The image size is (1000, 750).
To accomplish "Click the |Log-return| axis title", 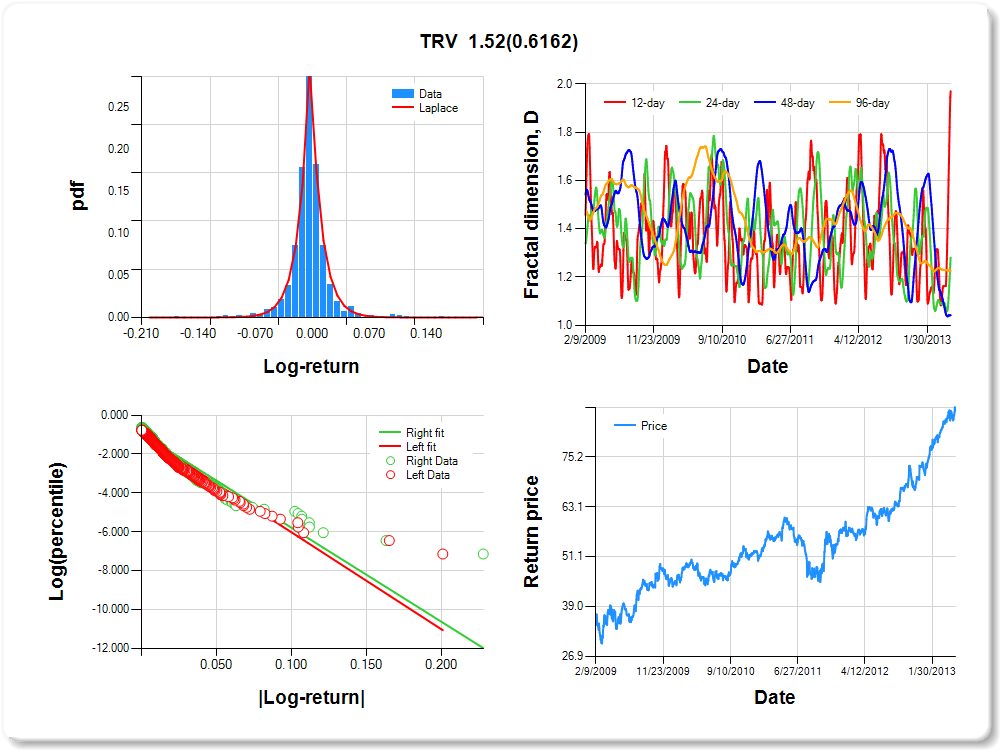I will pyautogui.click(x=311, y=697).
